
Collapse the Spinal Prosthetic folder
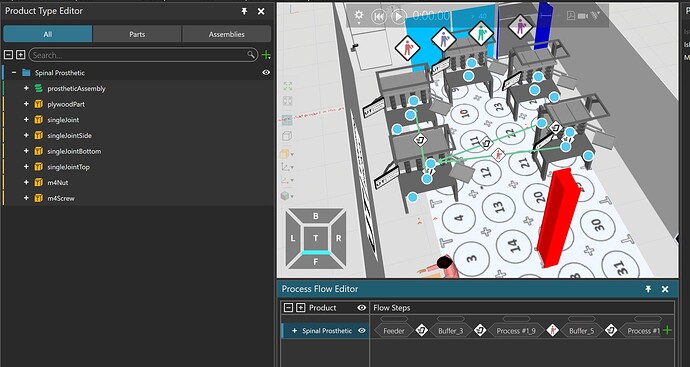pos(14,73)
